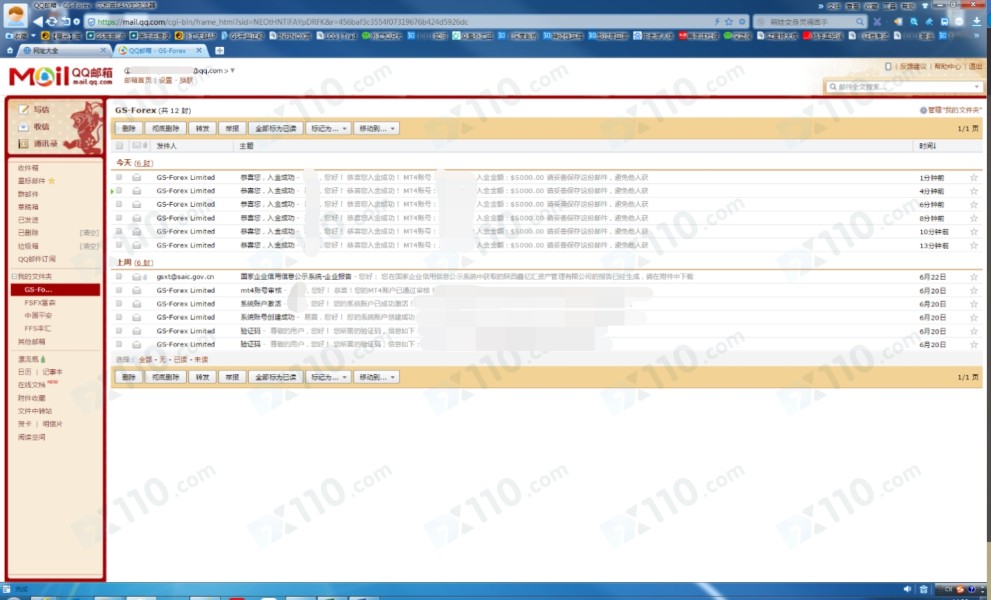Check the email received 8分钟前

tap(119, 218)
